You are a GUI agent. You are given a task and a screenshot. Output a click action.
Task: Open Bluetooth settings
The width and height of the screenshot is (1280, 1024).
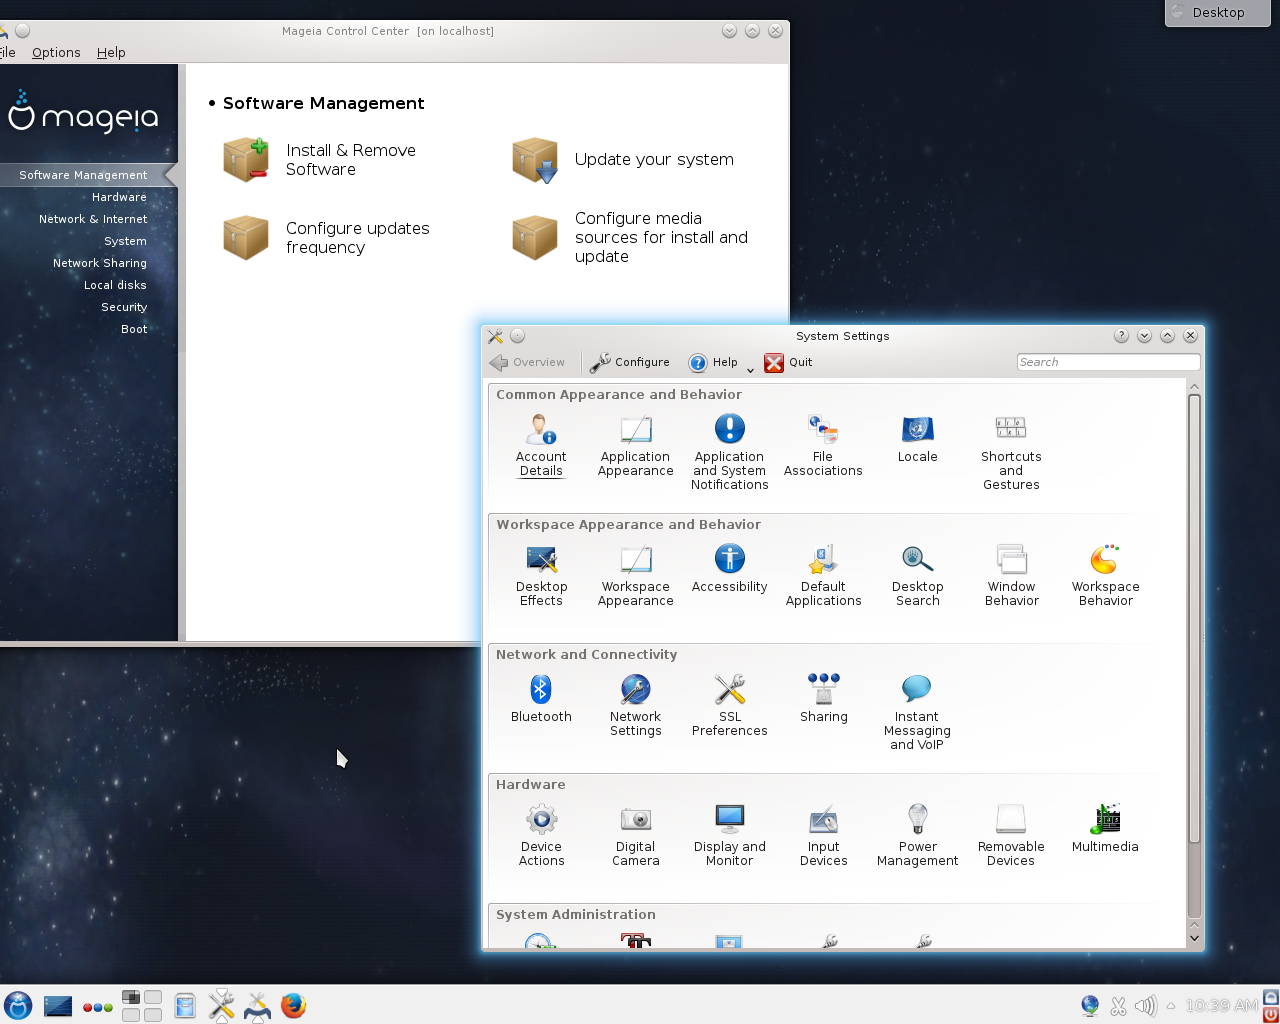[x=541, y=699]
